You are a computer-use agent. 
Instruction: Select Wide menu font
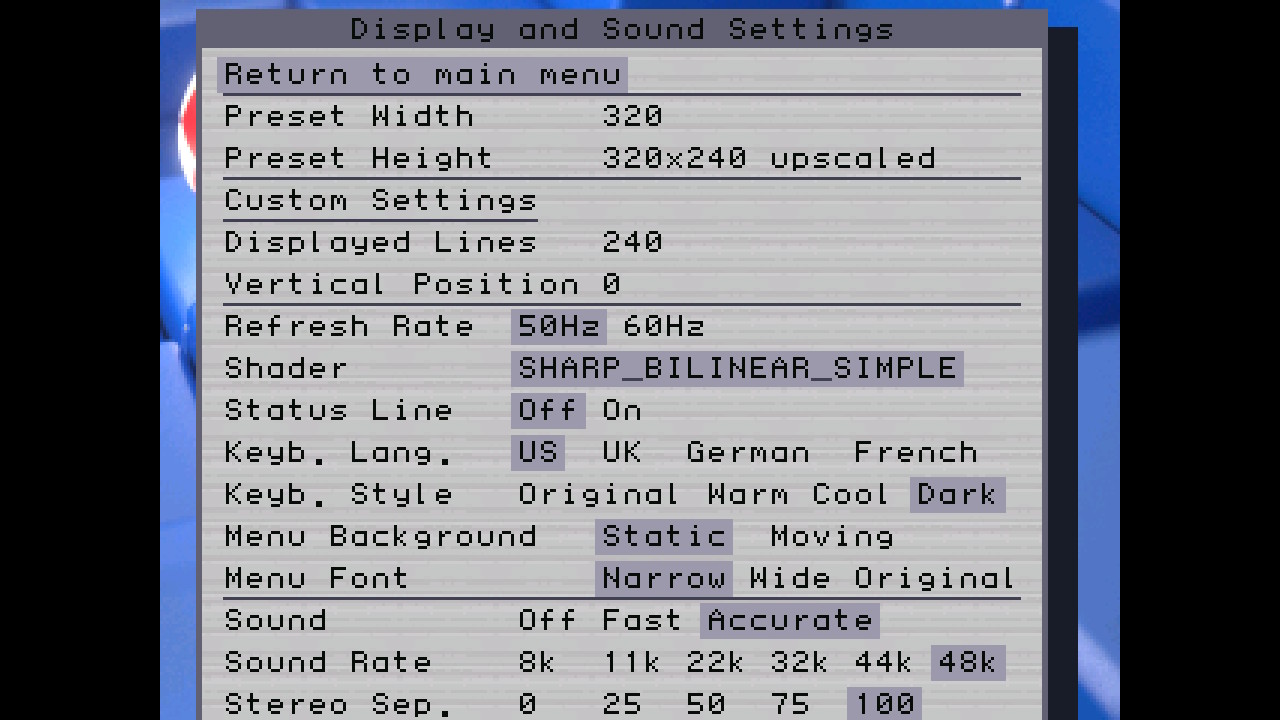(x=790, y=578)
